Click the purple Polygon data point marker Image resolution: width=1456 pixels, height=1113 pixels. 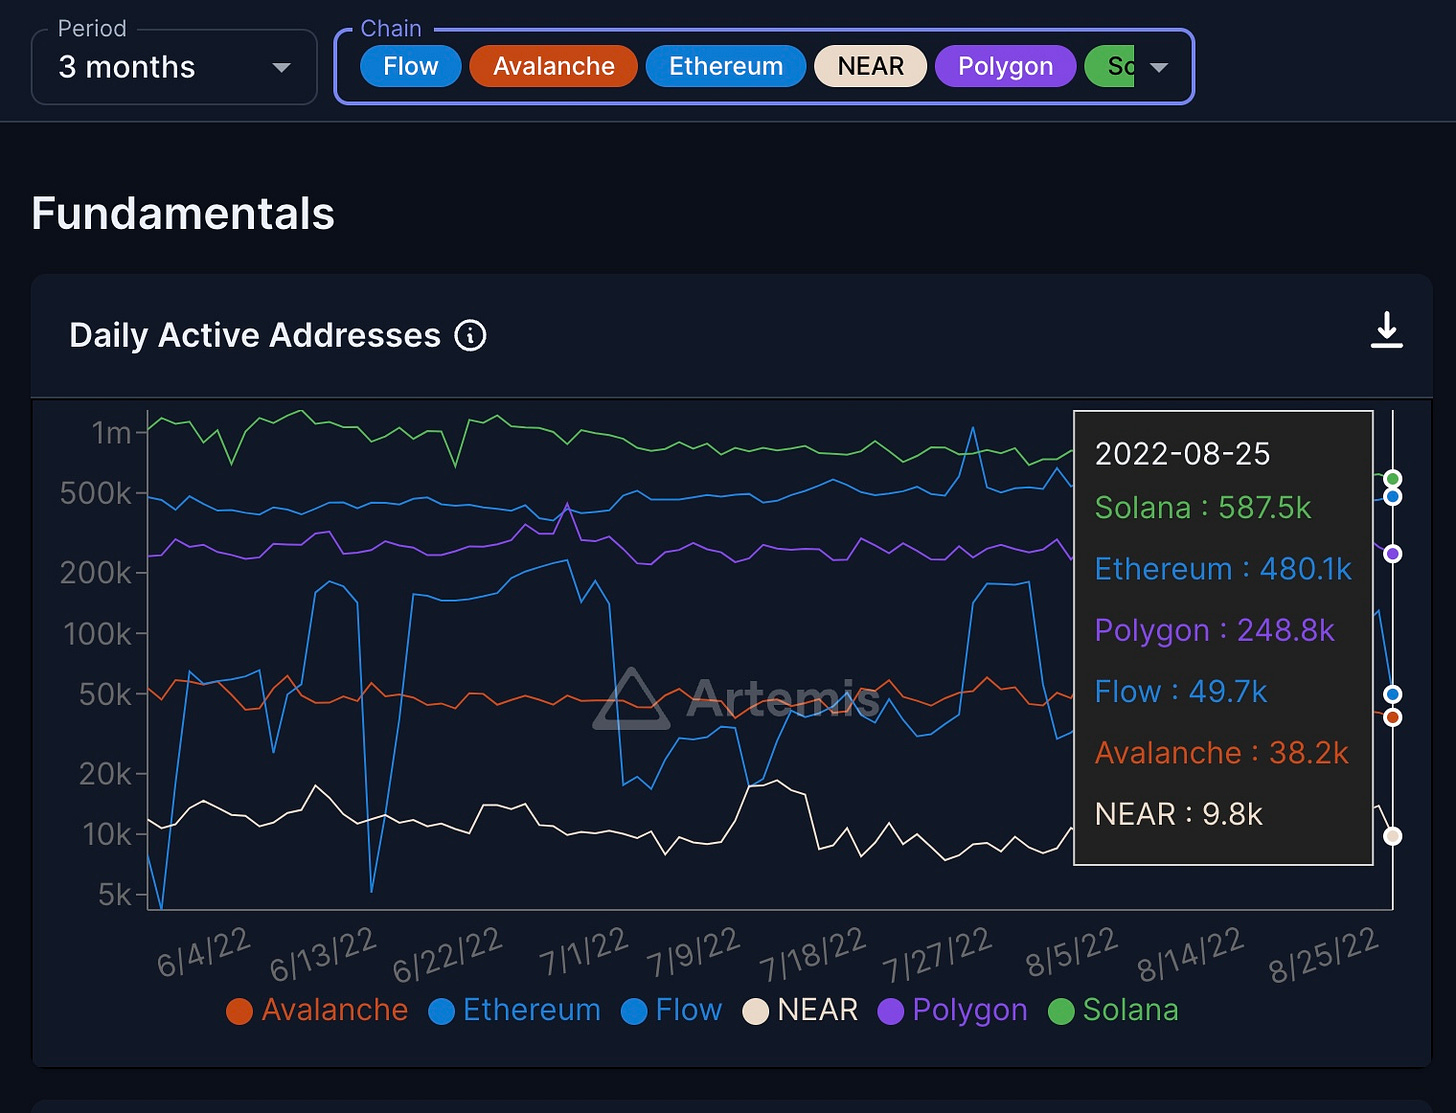pyautogui.click(x=1392, y=553)
